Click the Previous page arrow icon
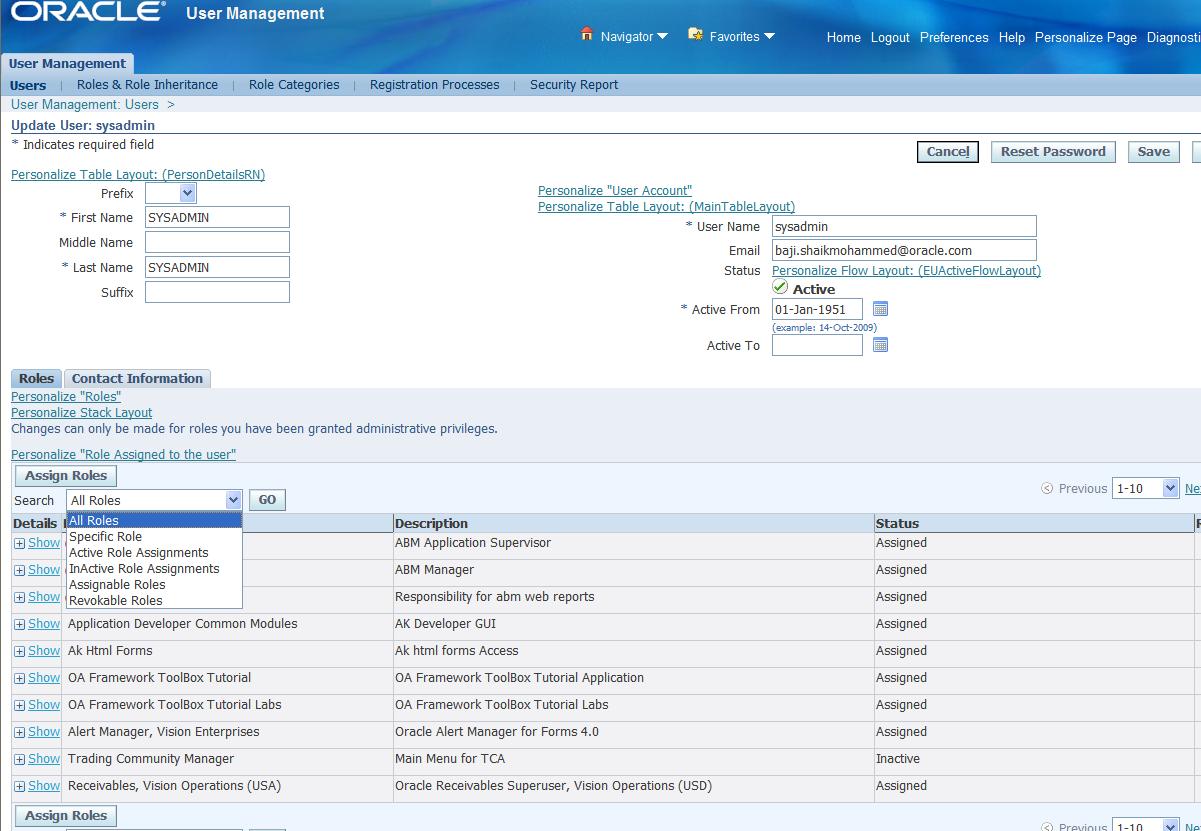The height and width of the screenshot is (831, 1201). pos(1047,489)
